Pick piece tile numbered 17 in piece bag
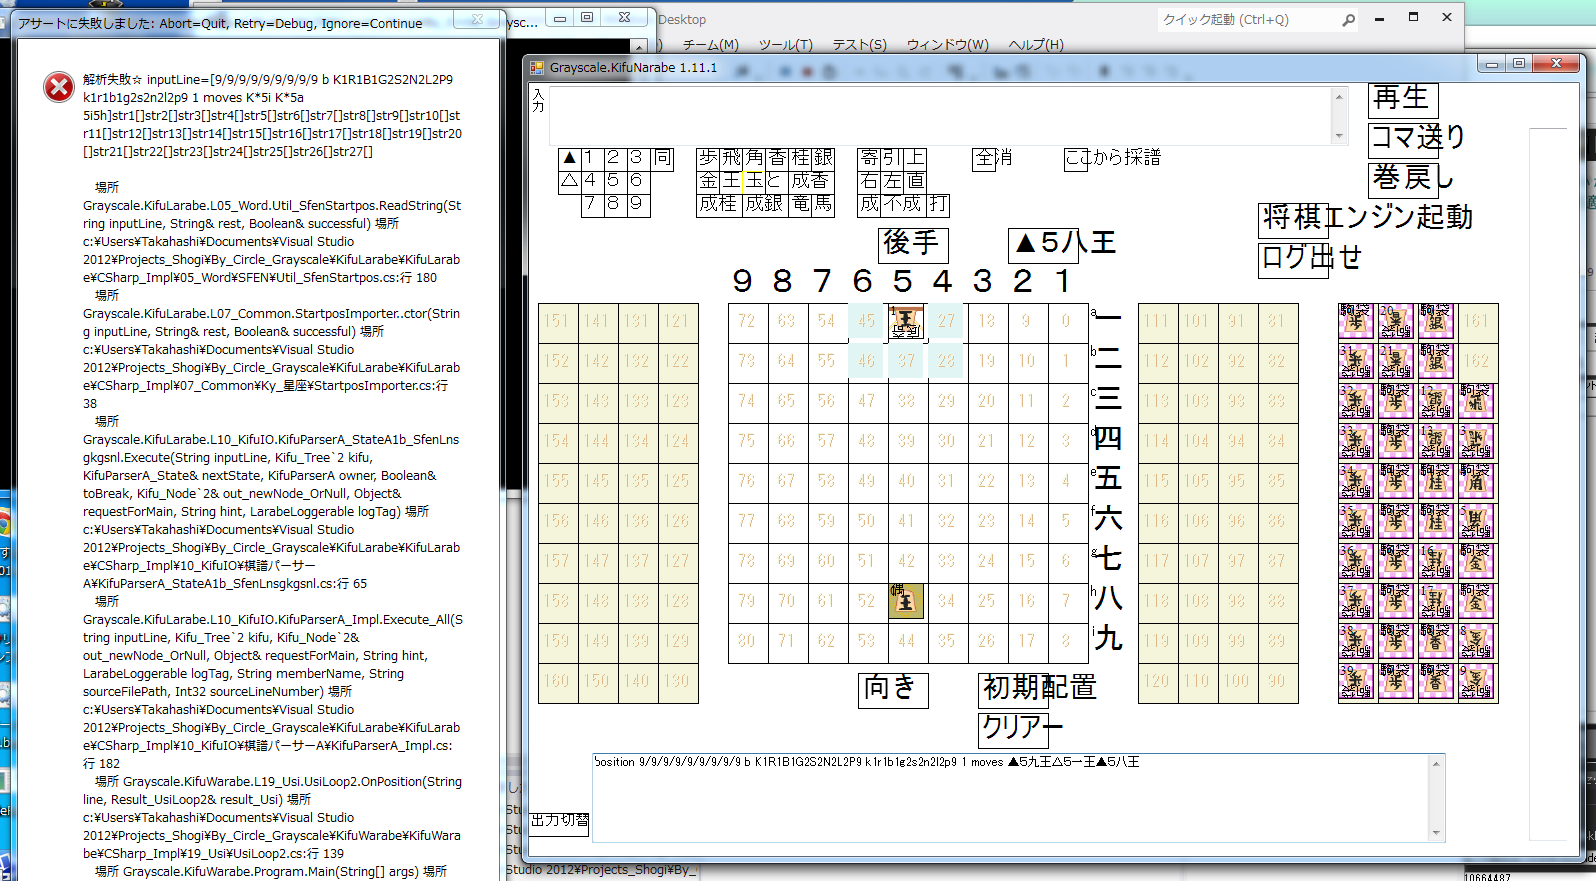 point(1436,601)
